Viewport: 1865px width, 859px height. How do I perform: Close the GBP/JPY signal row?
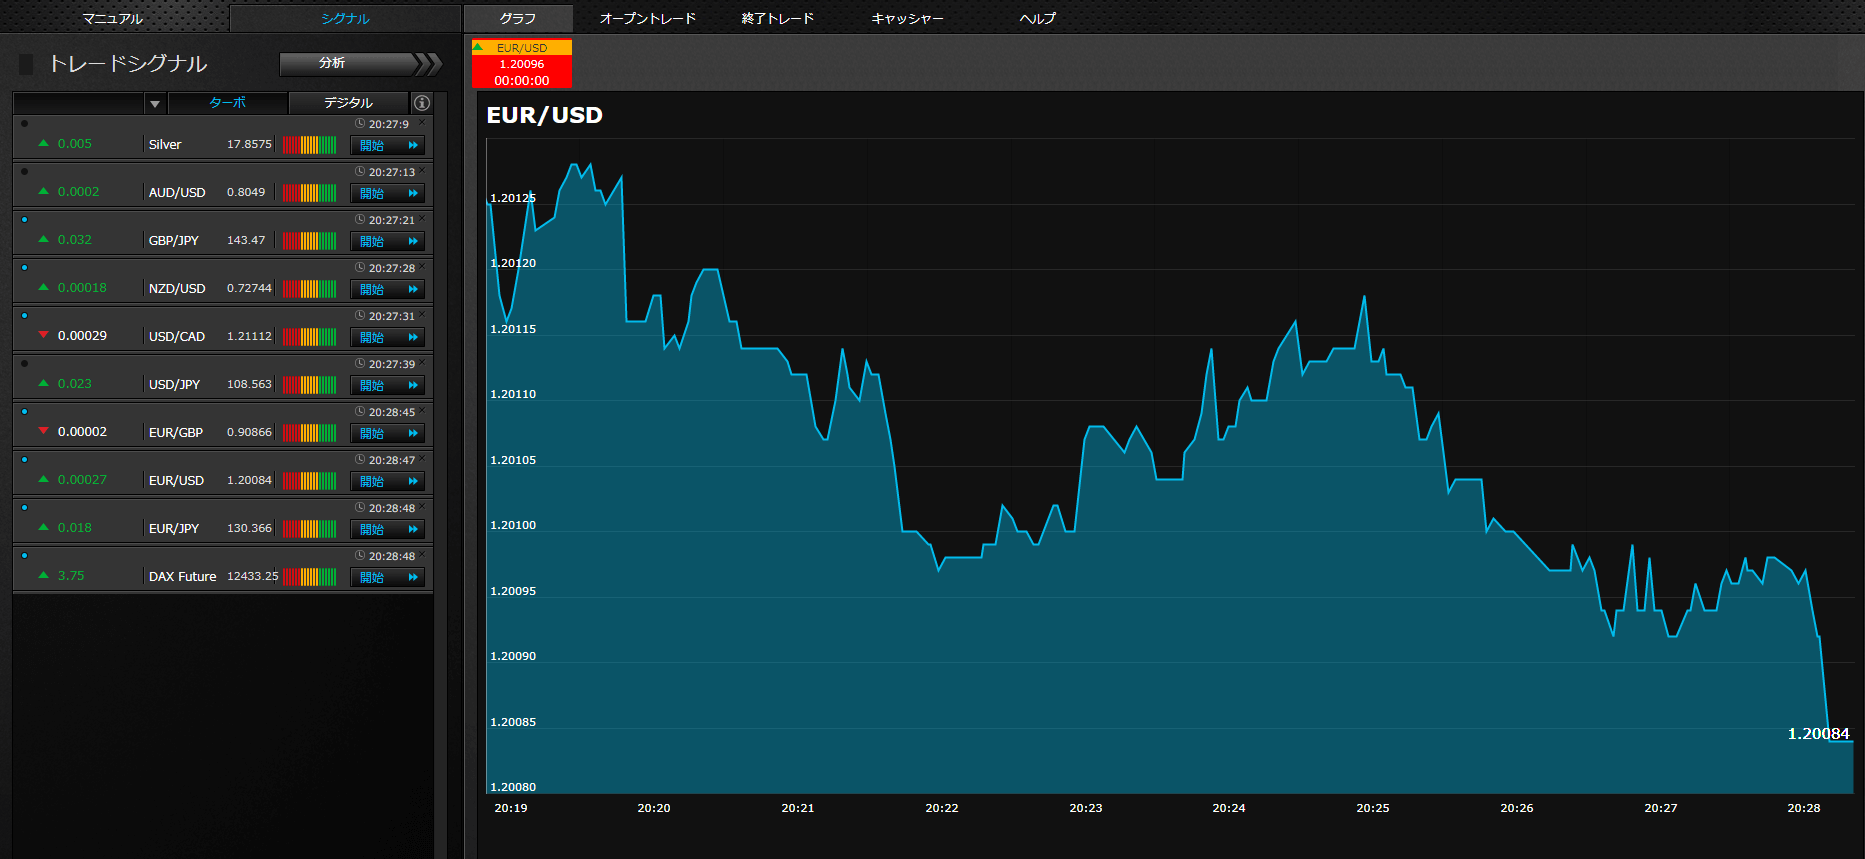tap(422, 219)
